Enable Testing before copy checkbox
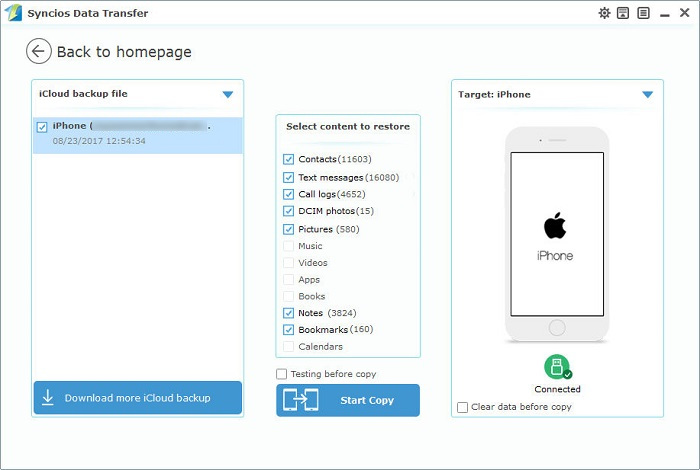This screenshot has height=470, width=700. 281,374
